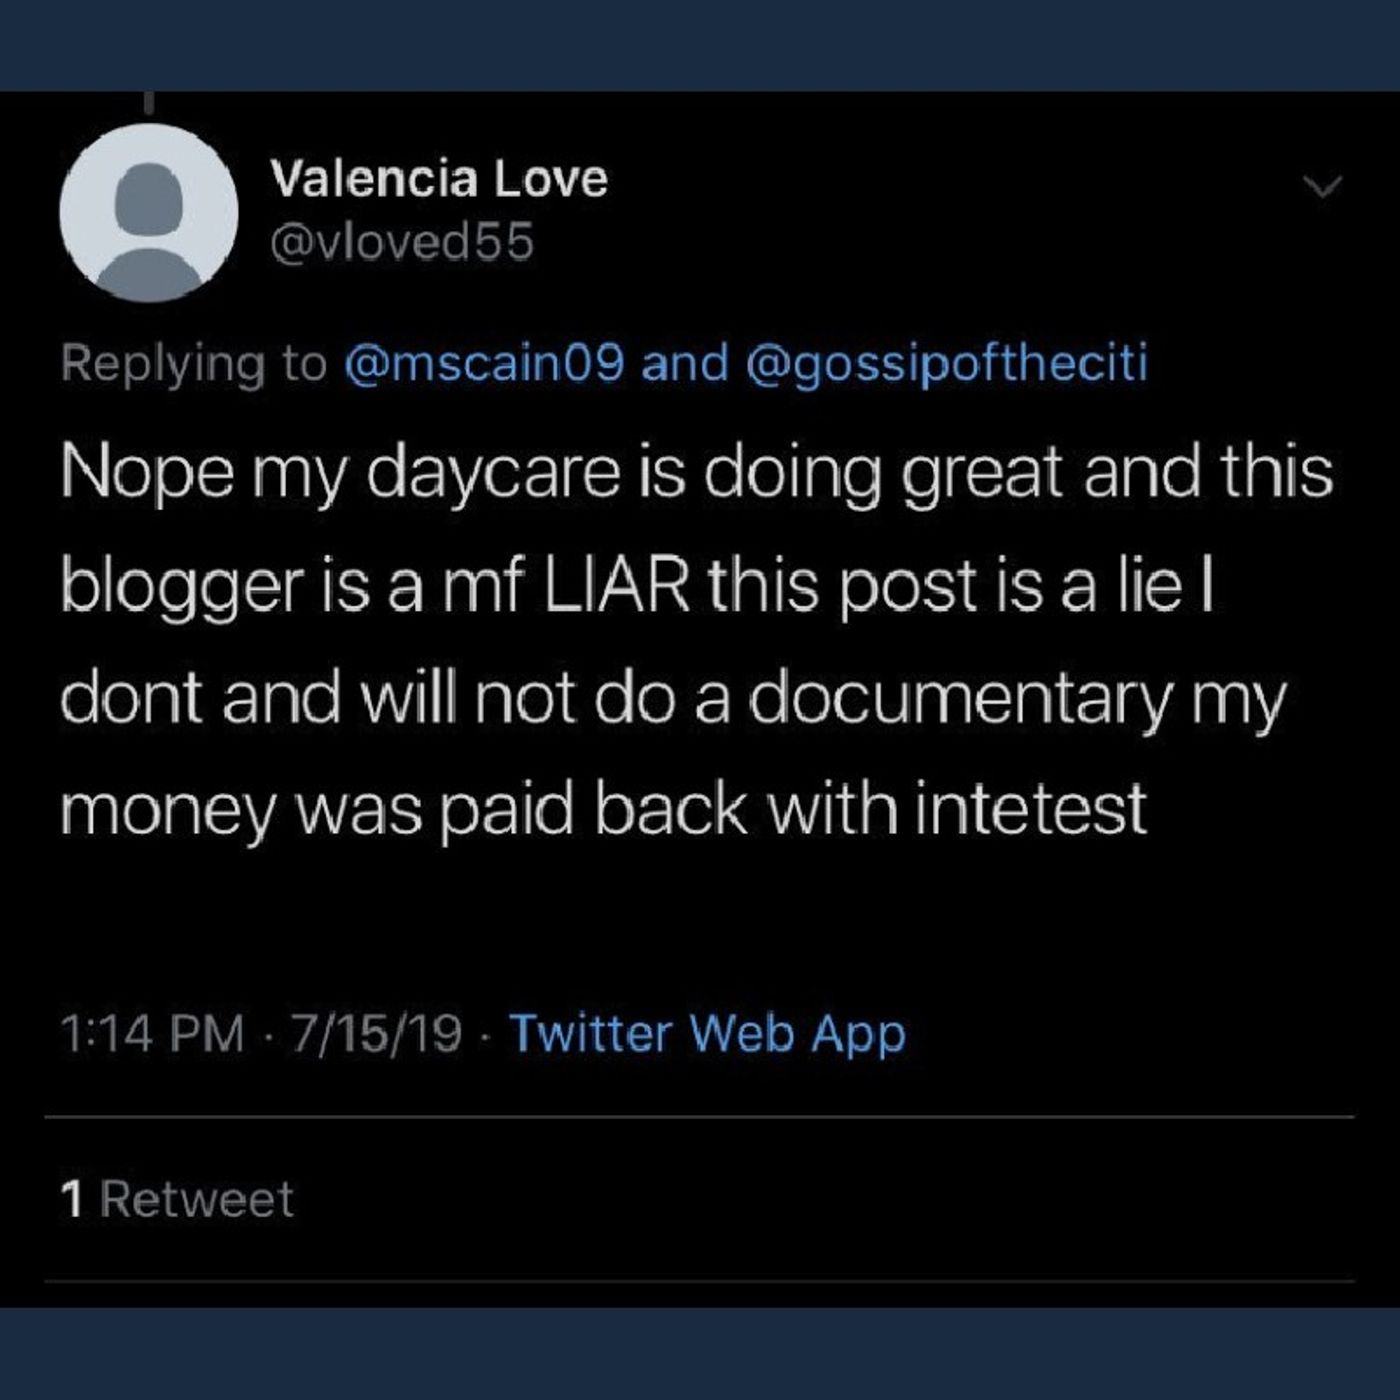Click the retweet count number 1
This screenshot has width=1400, height=1400.
pyautogui.click(x=71, y=1199)
